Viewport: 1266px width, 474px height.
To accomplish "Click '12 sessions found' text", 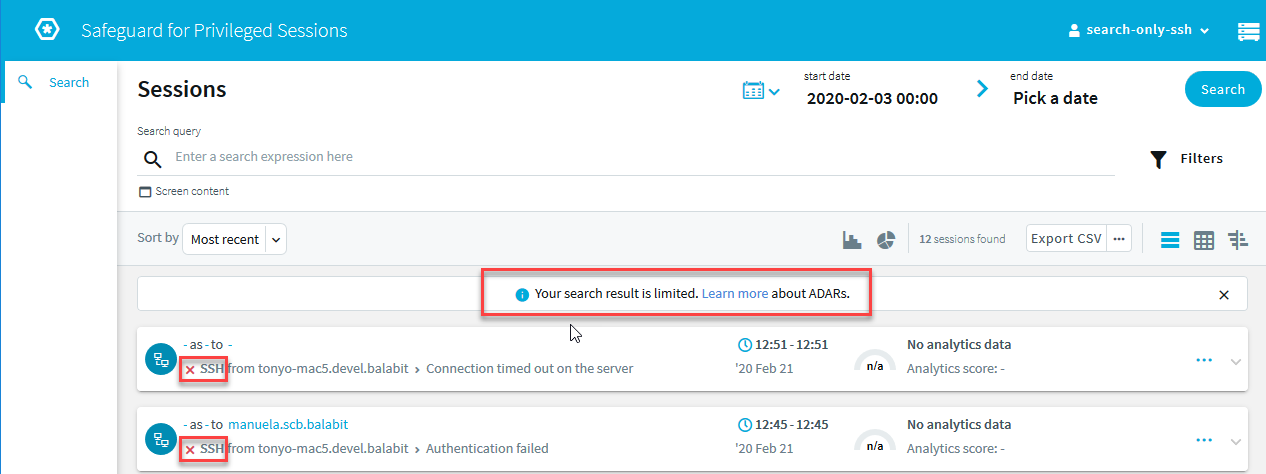I will (x=962, y=240).
